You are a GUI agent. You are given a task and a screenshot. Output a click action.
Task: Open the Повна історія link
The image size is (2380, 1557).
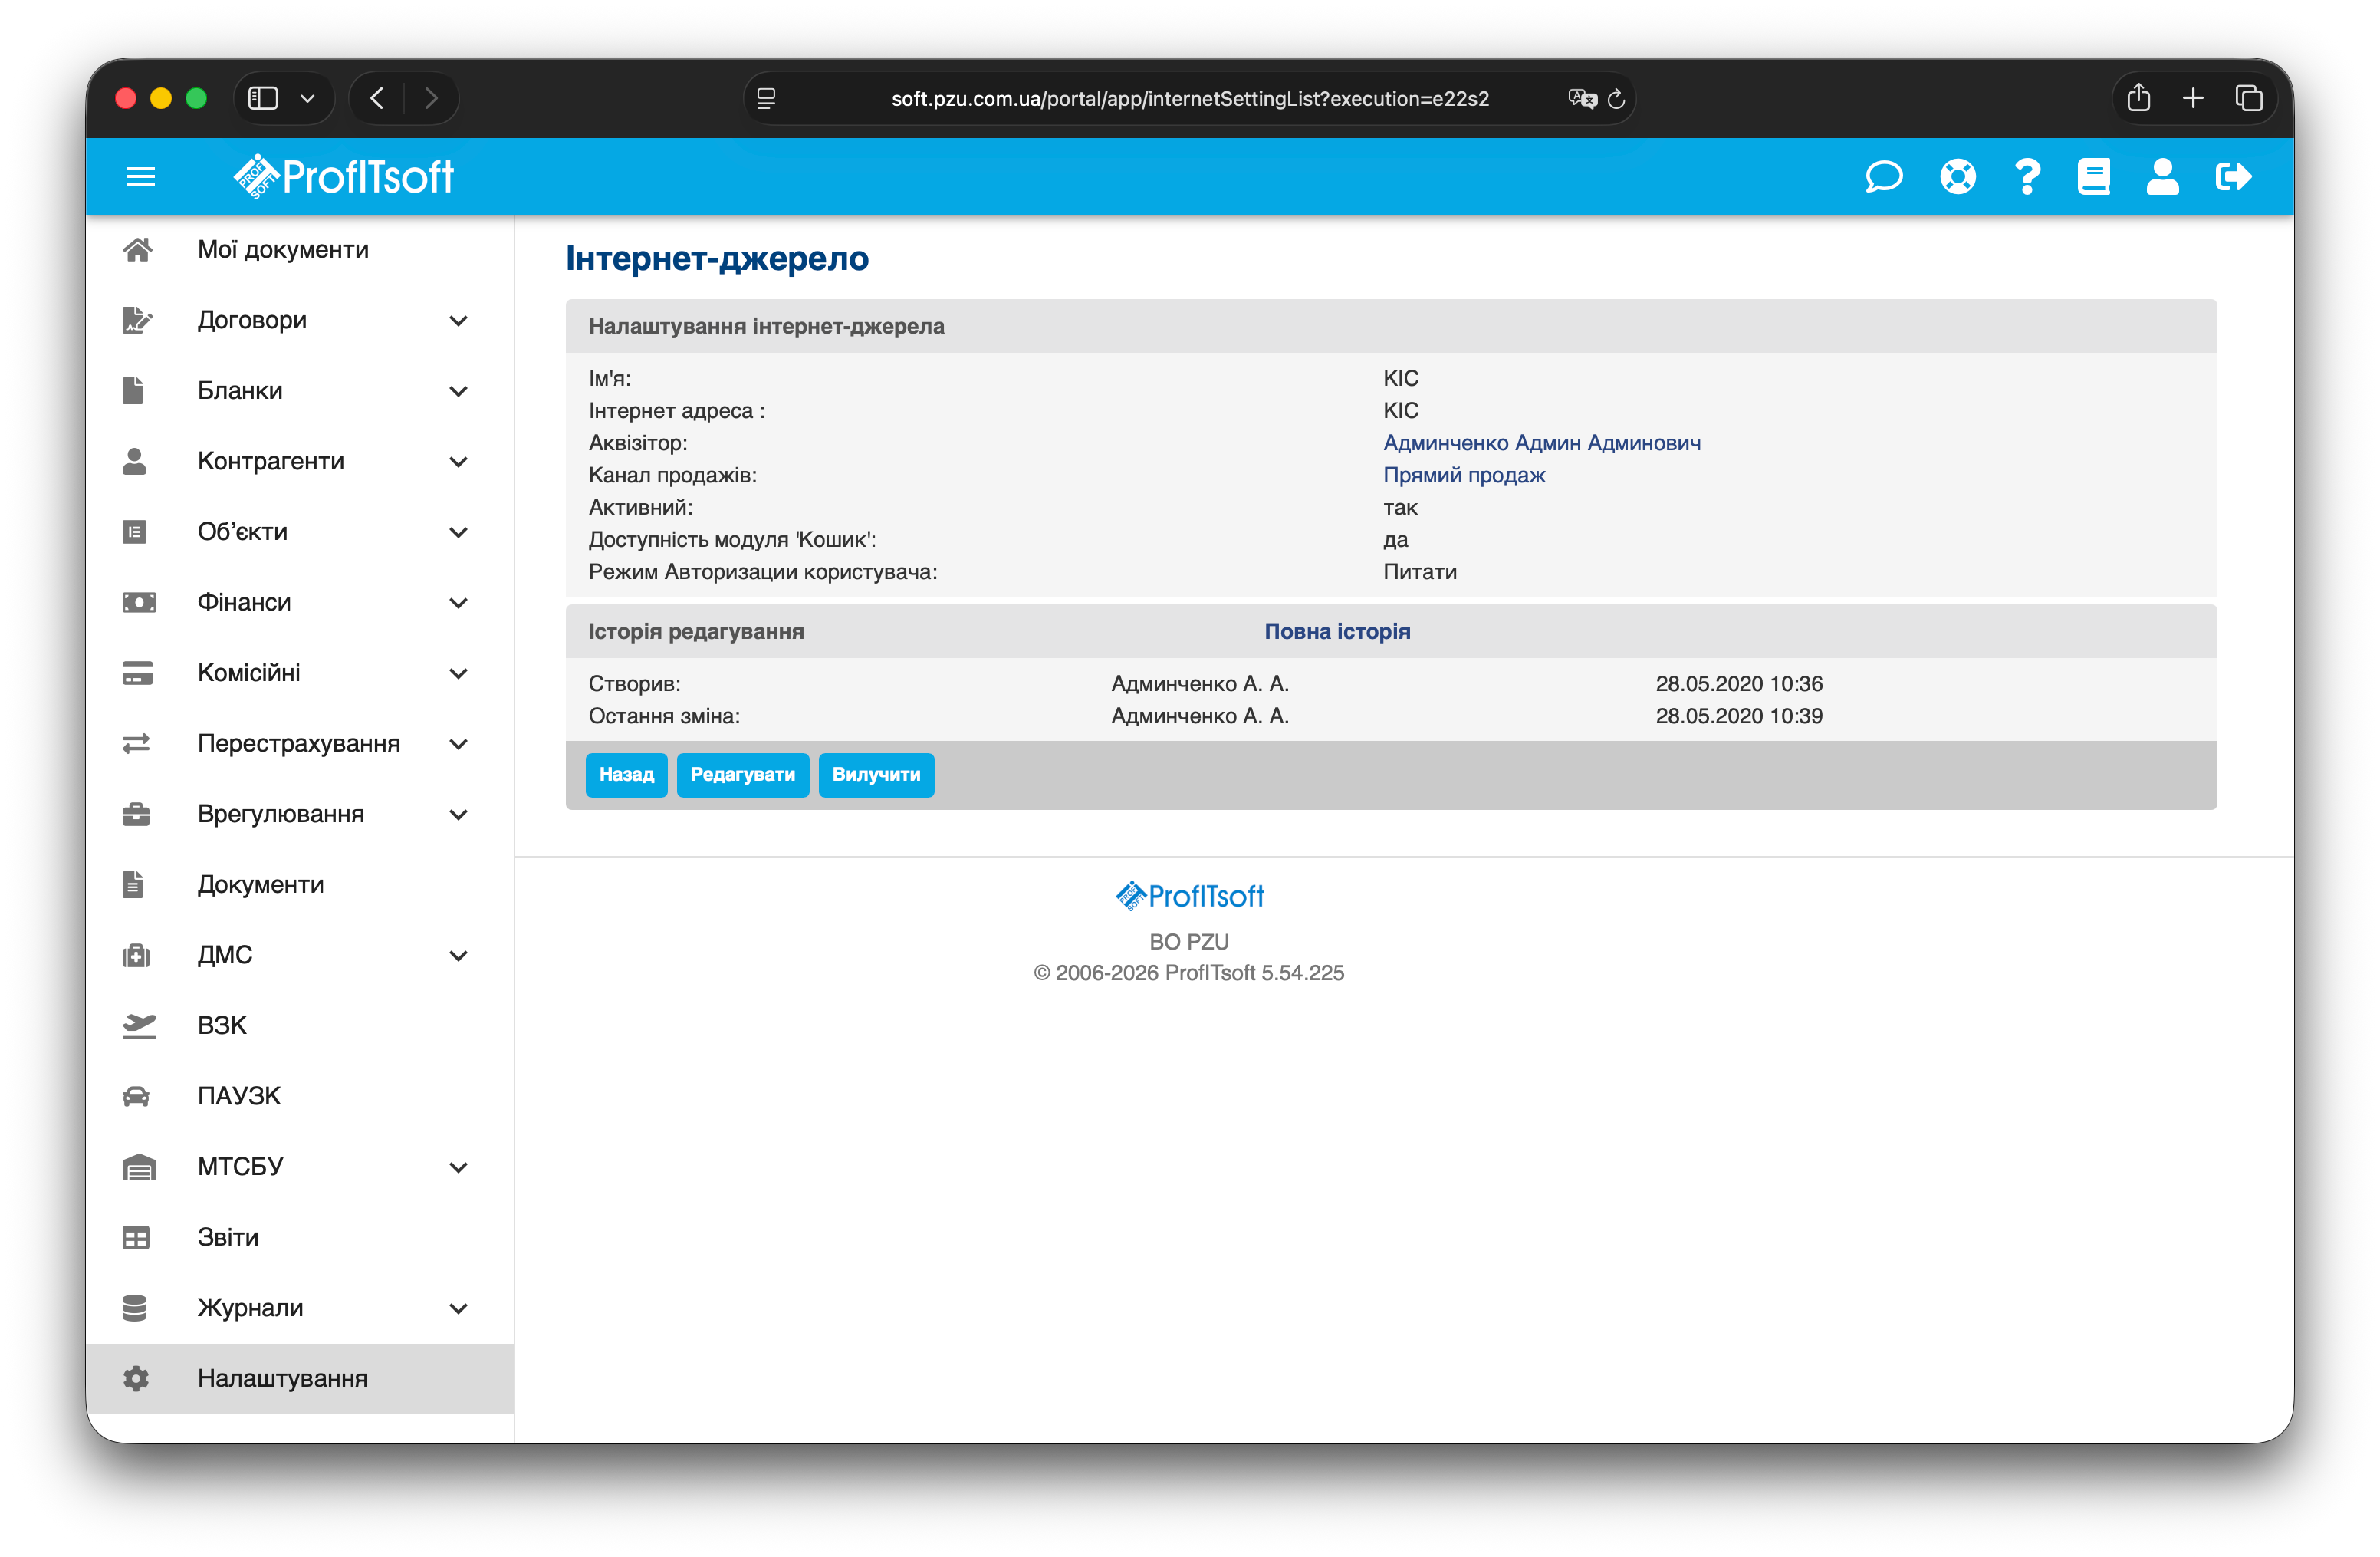1337,632
